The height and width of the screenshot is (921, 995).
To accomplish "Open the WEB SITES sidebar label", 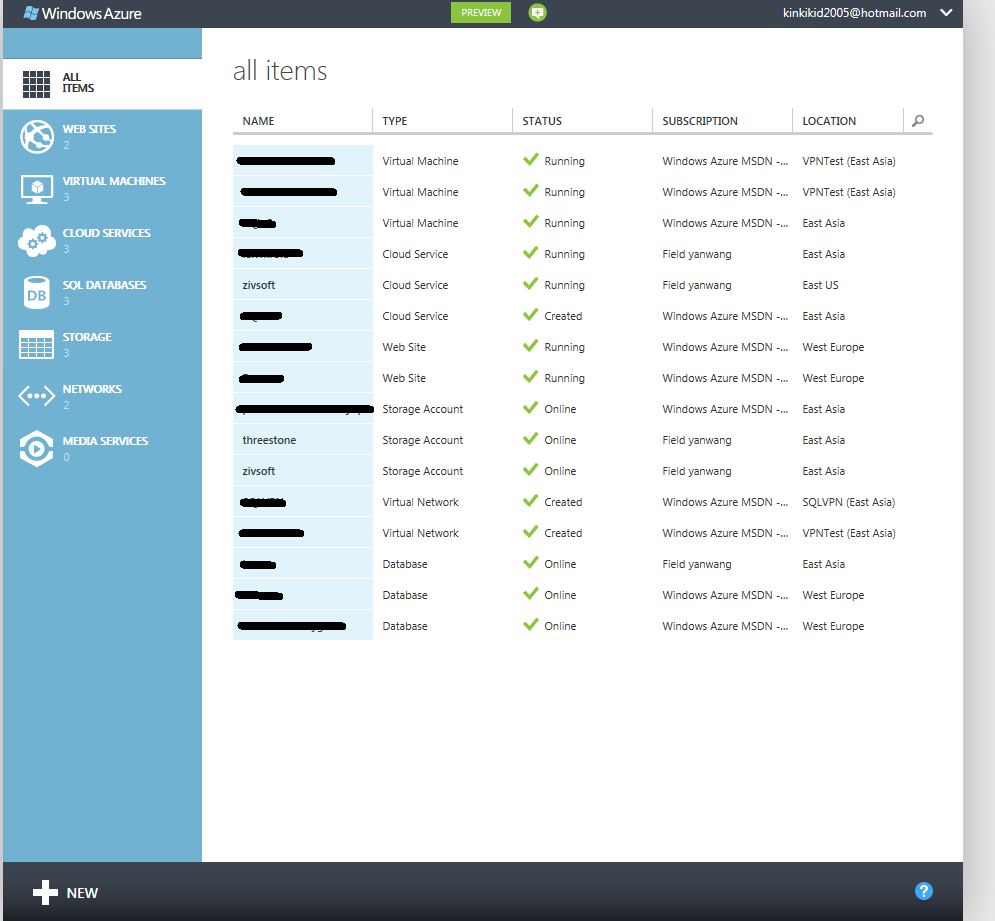I will (89, 129).
